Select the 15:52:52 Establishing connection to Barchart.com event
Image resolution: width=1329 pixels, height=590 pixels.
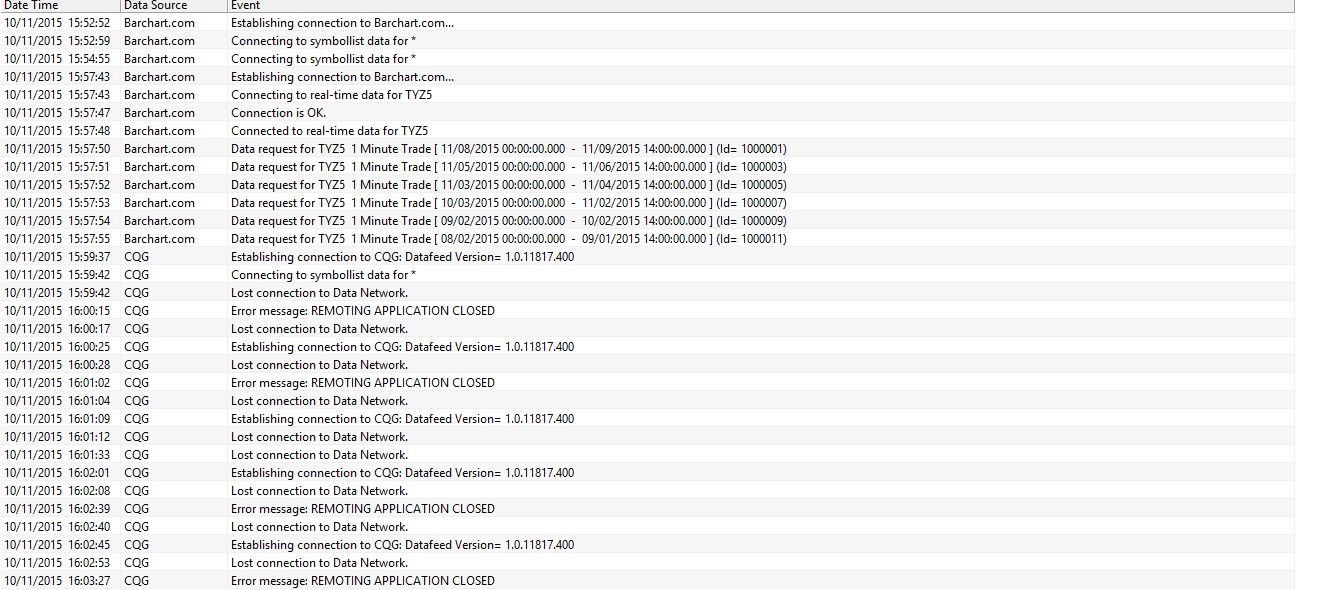(342, 23)
